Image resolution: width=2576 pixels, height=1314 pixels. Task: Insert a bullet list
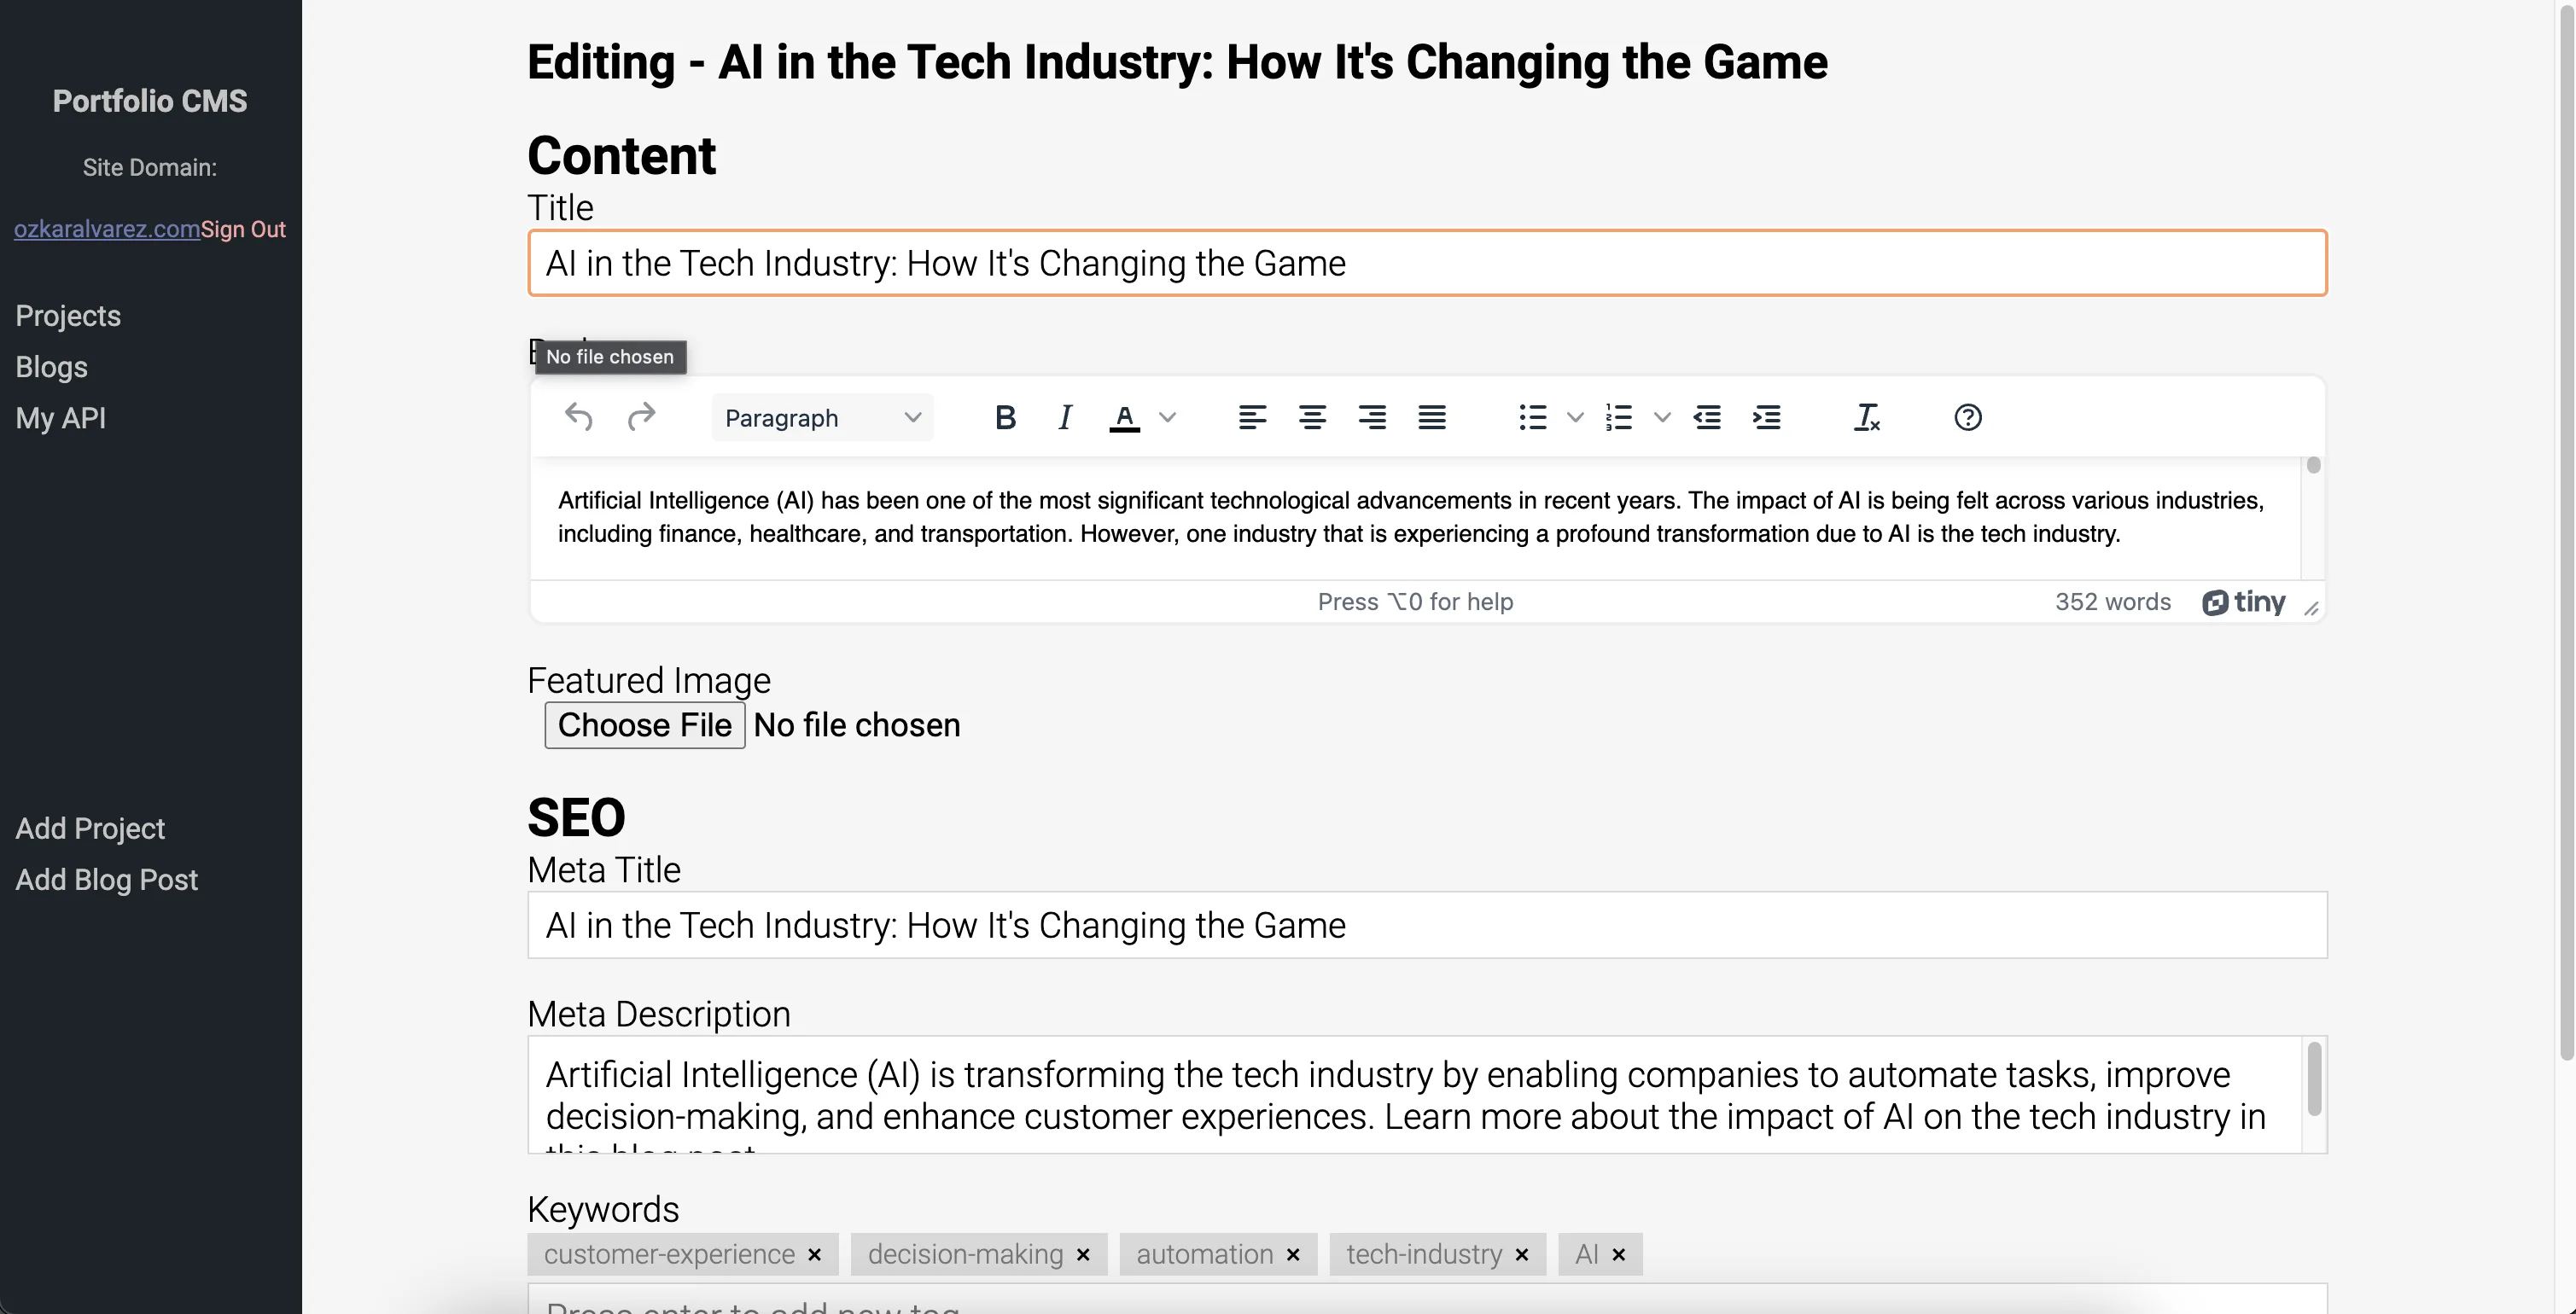coord(1532,417)
